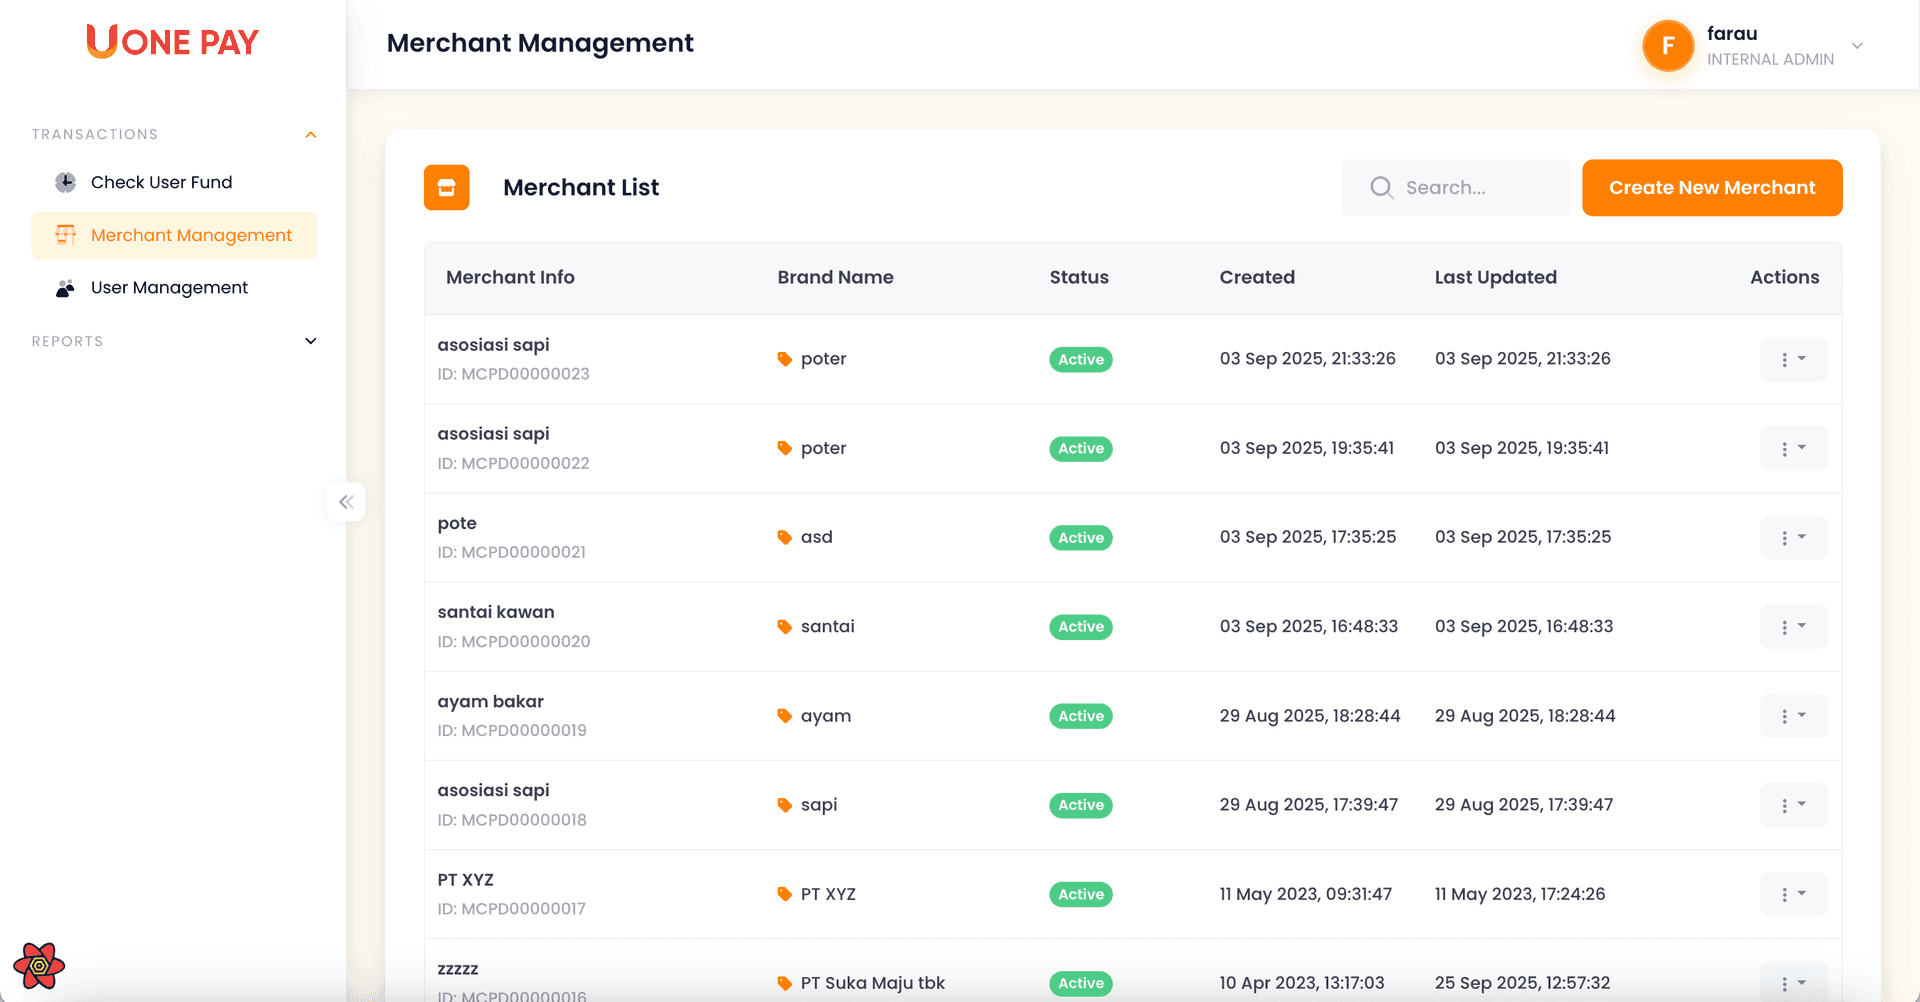Viewport: 1920px width, 1002px height.
Task: Select the User Management people icon
Action: [x=64, y=287]
